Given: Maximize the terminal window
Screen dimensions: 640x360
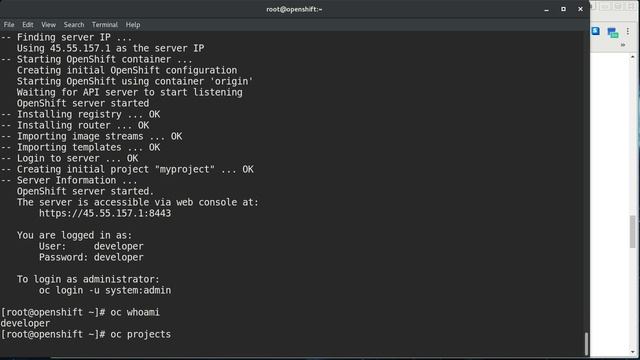Looking at the screenshot, I should click(563, 9).
